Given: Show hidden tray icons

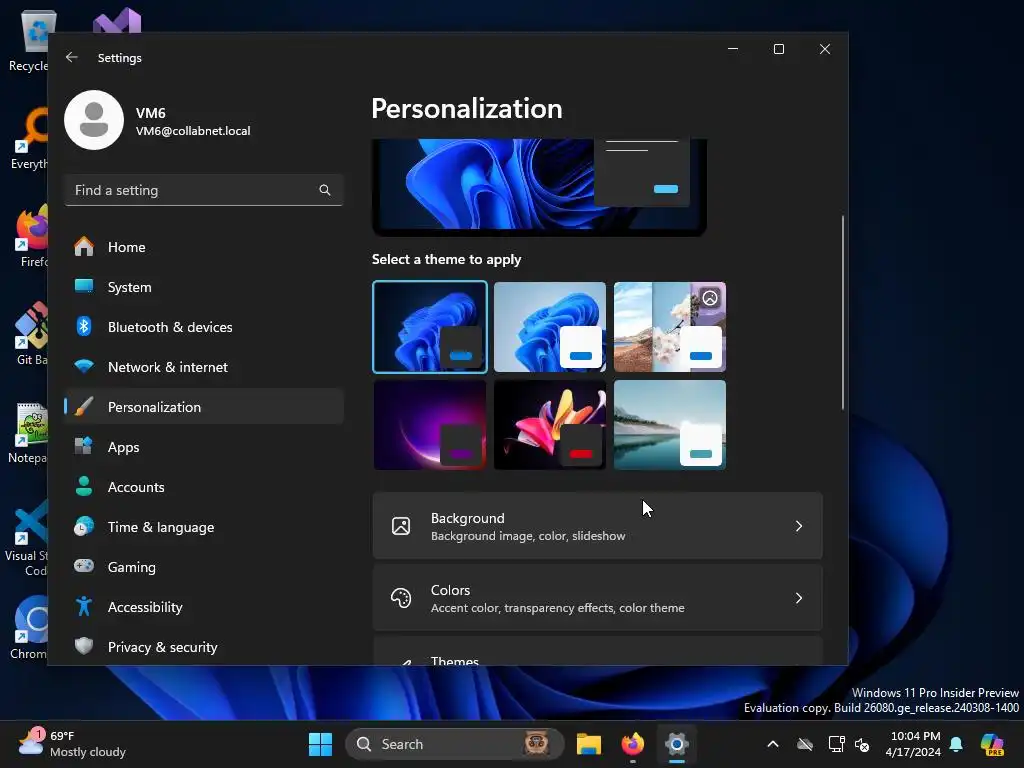Looking at the screenshot, I should coord(773,744).
